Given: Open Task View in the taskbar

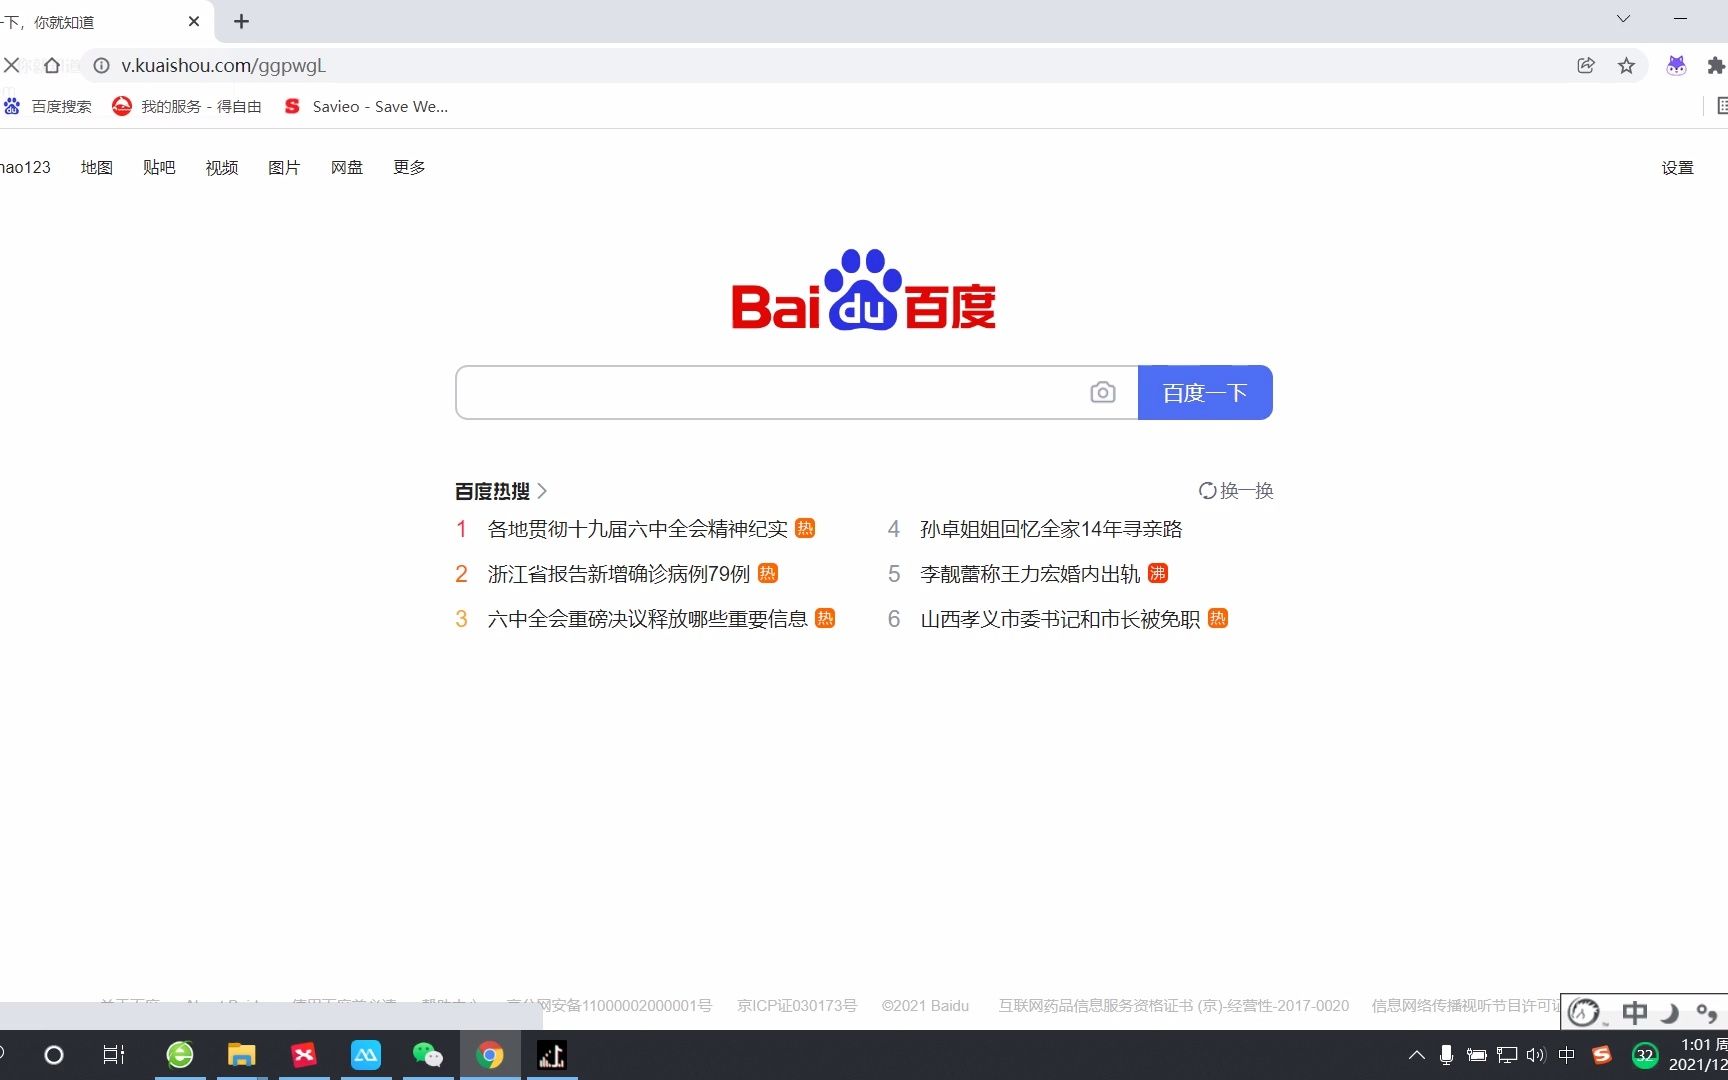Looking at the screenshot, I should (114, 1055).
